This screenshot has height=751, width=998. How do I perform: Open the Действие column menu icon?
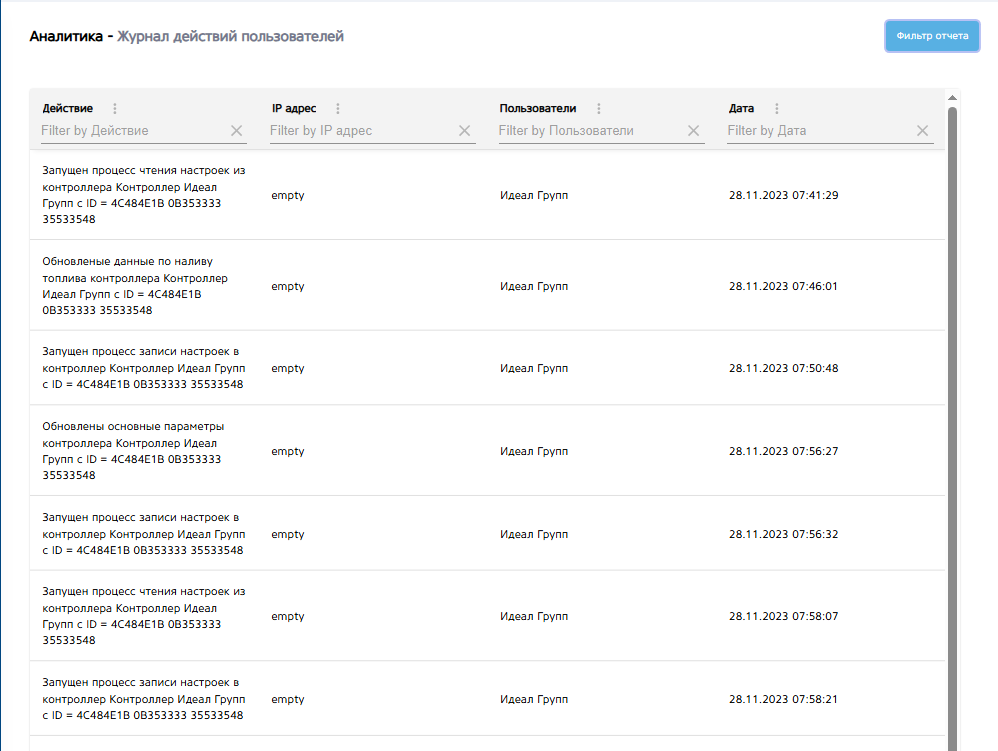114,109
